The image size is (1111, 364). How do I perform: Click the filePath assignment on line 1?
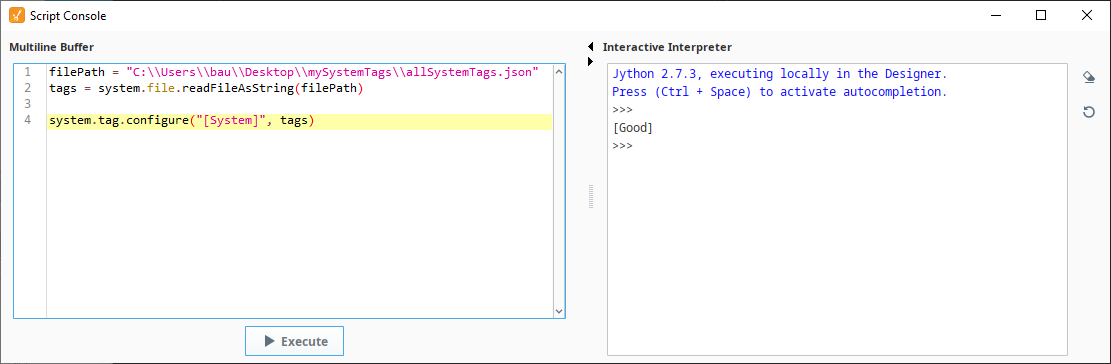(x=294, y=72)
